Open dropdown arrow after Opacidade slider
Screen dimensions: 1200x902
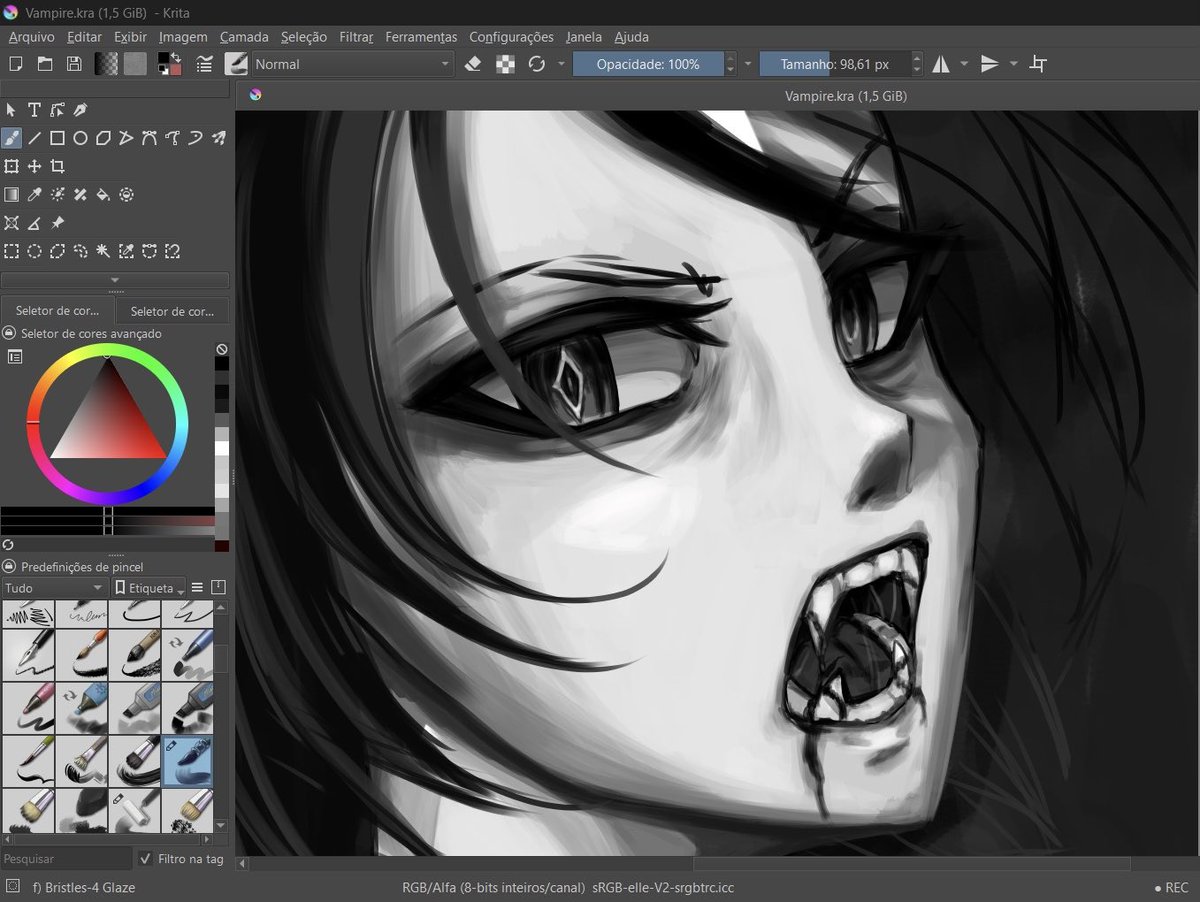click(x=748, y=64)
